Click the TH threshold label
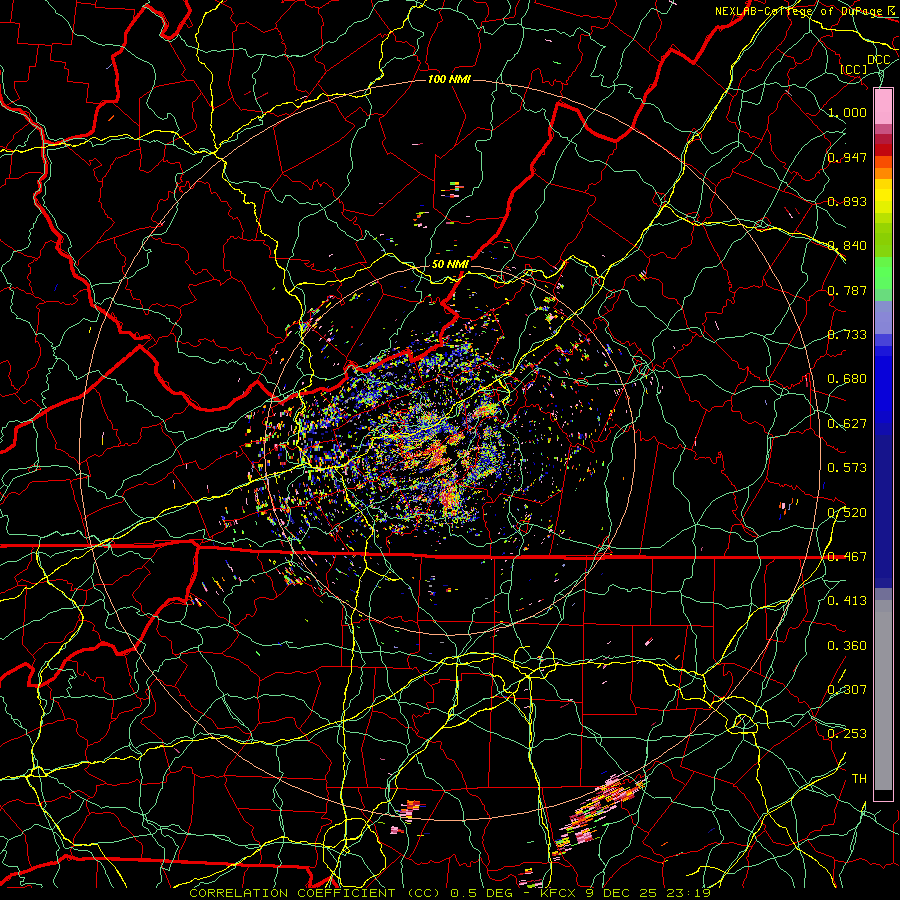 click(859, 779)
